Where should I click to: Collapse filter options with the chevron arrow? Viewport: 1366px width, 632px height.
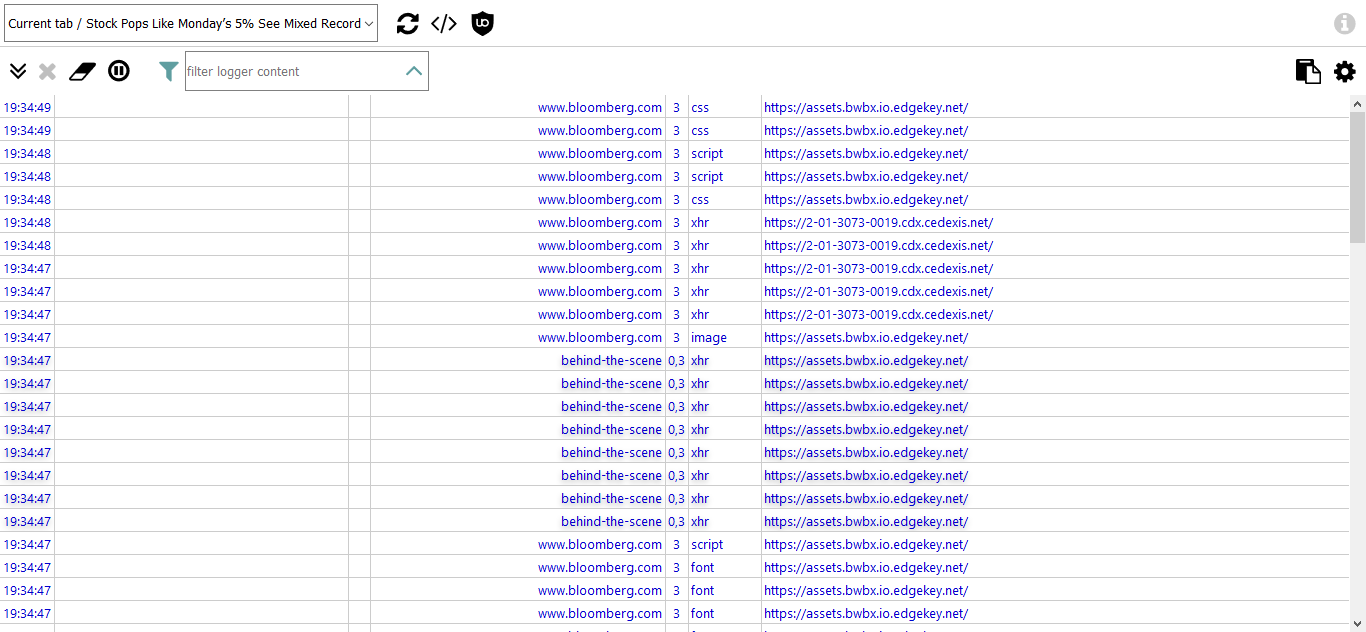point(414,71)
